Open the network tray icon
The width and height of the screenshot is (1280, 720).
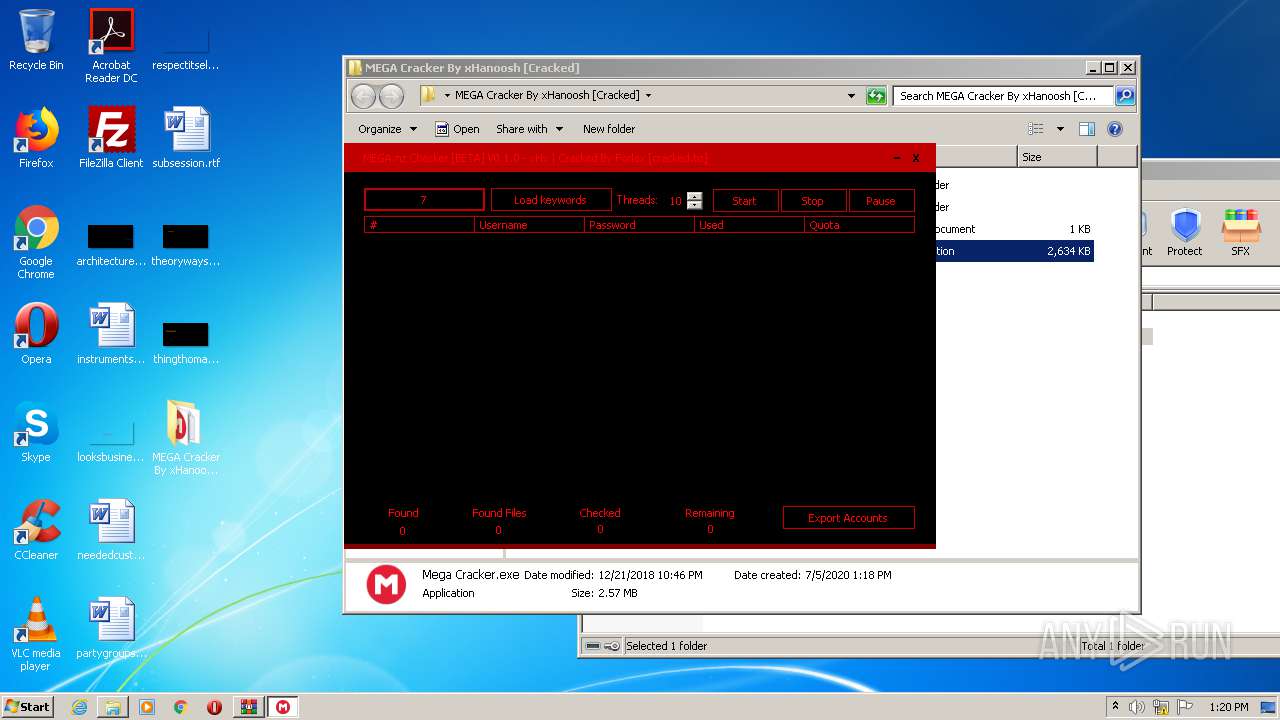1161,707
